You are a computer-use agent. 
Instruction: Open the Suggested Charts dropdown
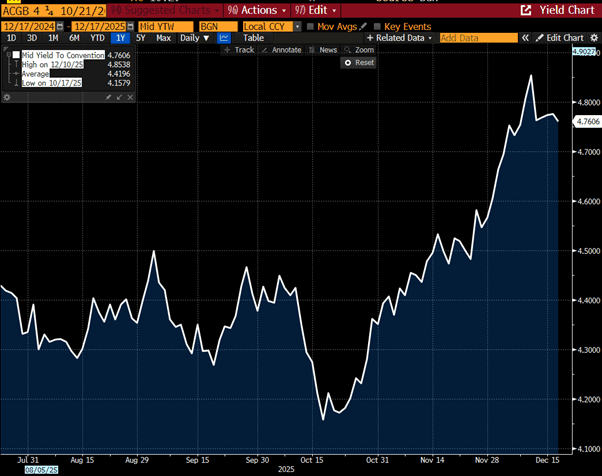click(x=165, y=10)
